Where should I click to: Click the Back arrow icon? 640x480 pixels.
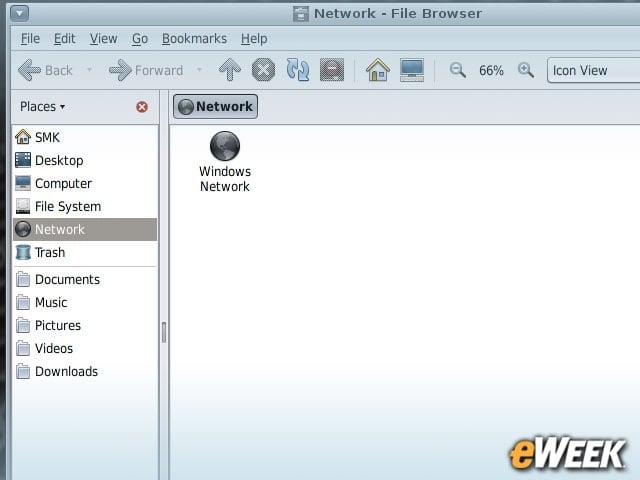click(x=29, y=70)
